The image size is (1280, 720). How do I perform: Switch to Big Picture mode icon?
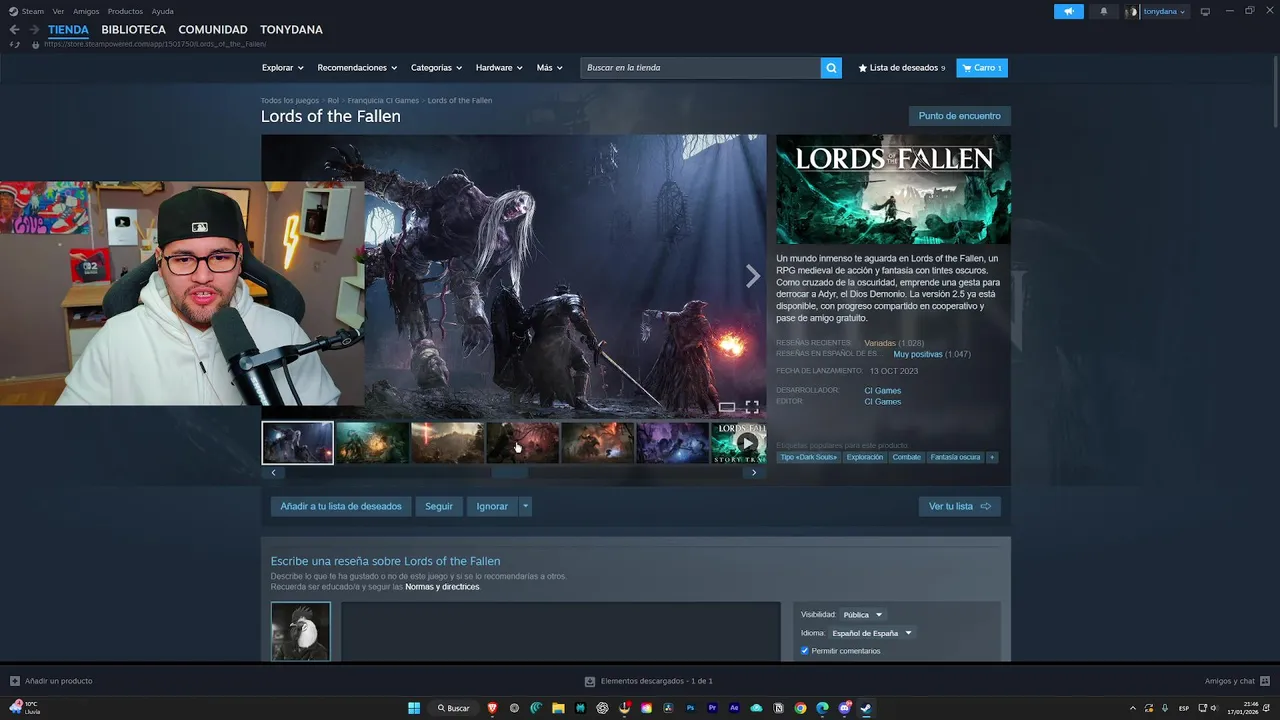(1205, 12)
